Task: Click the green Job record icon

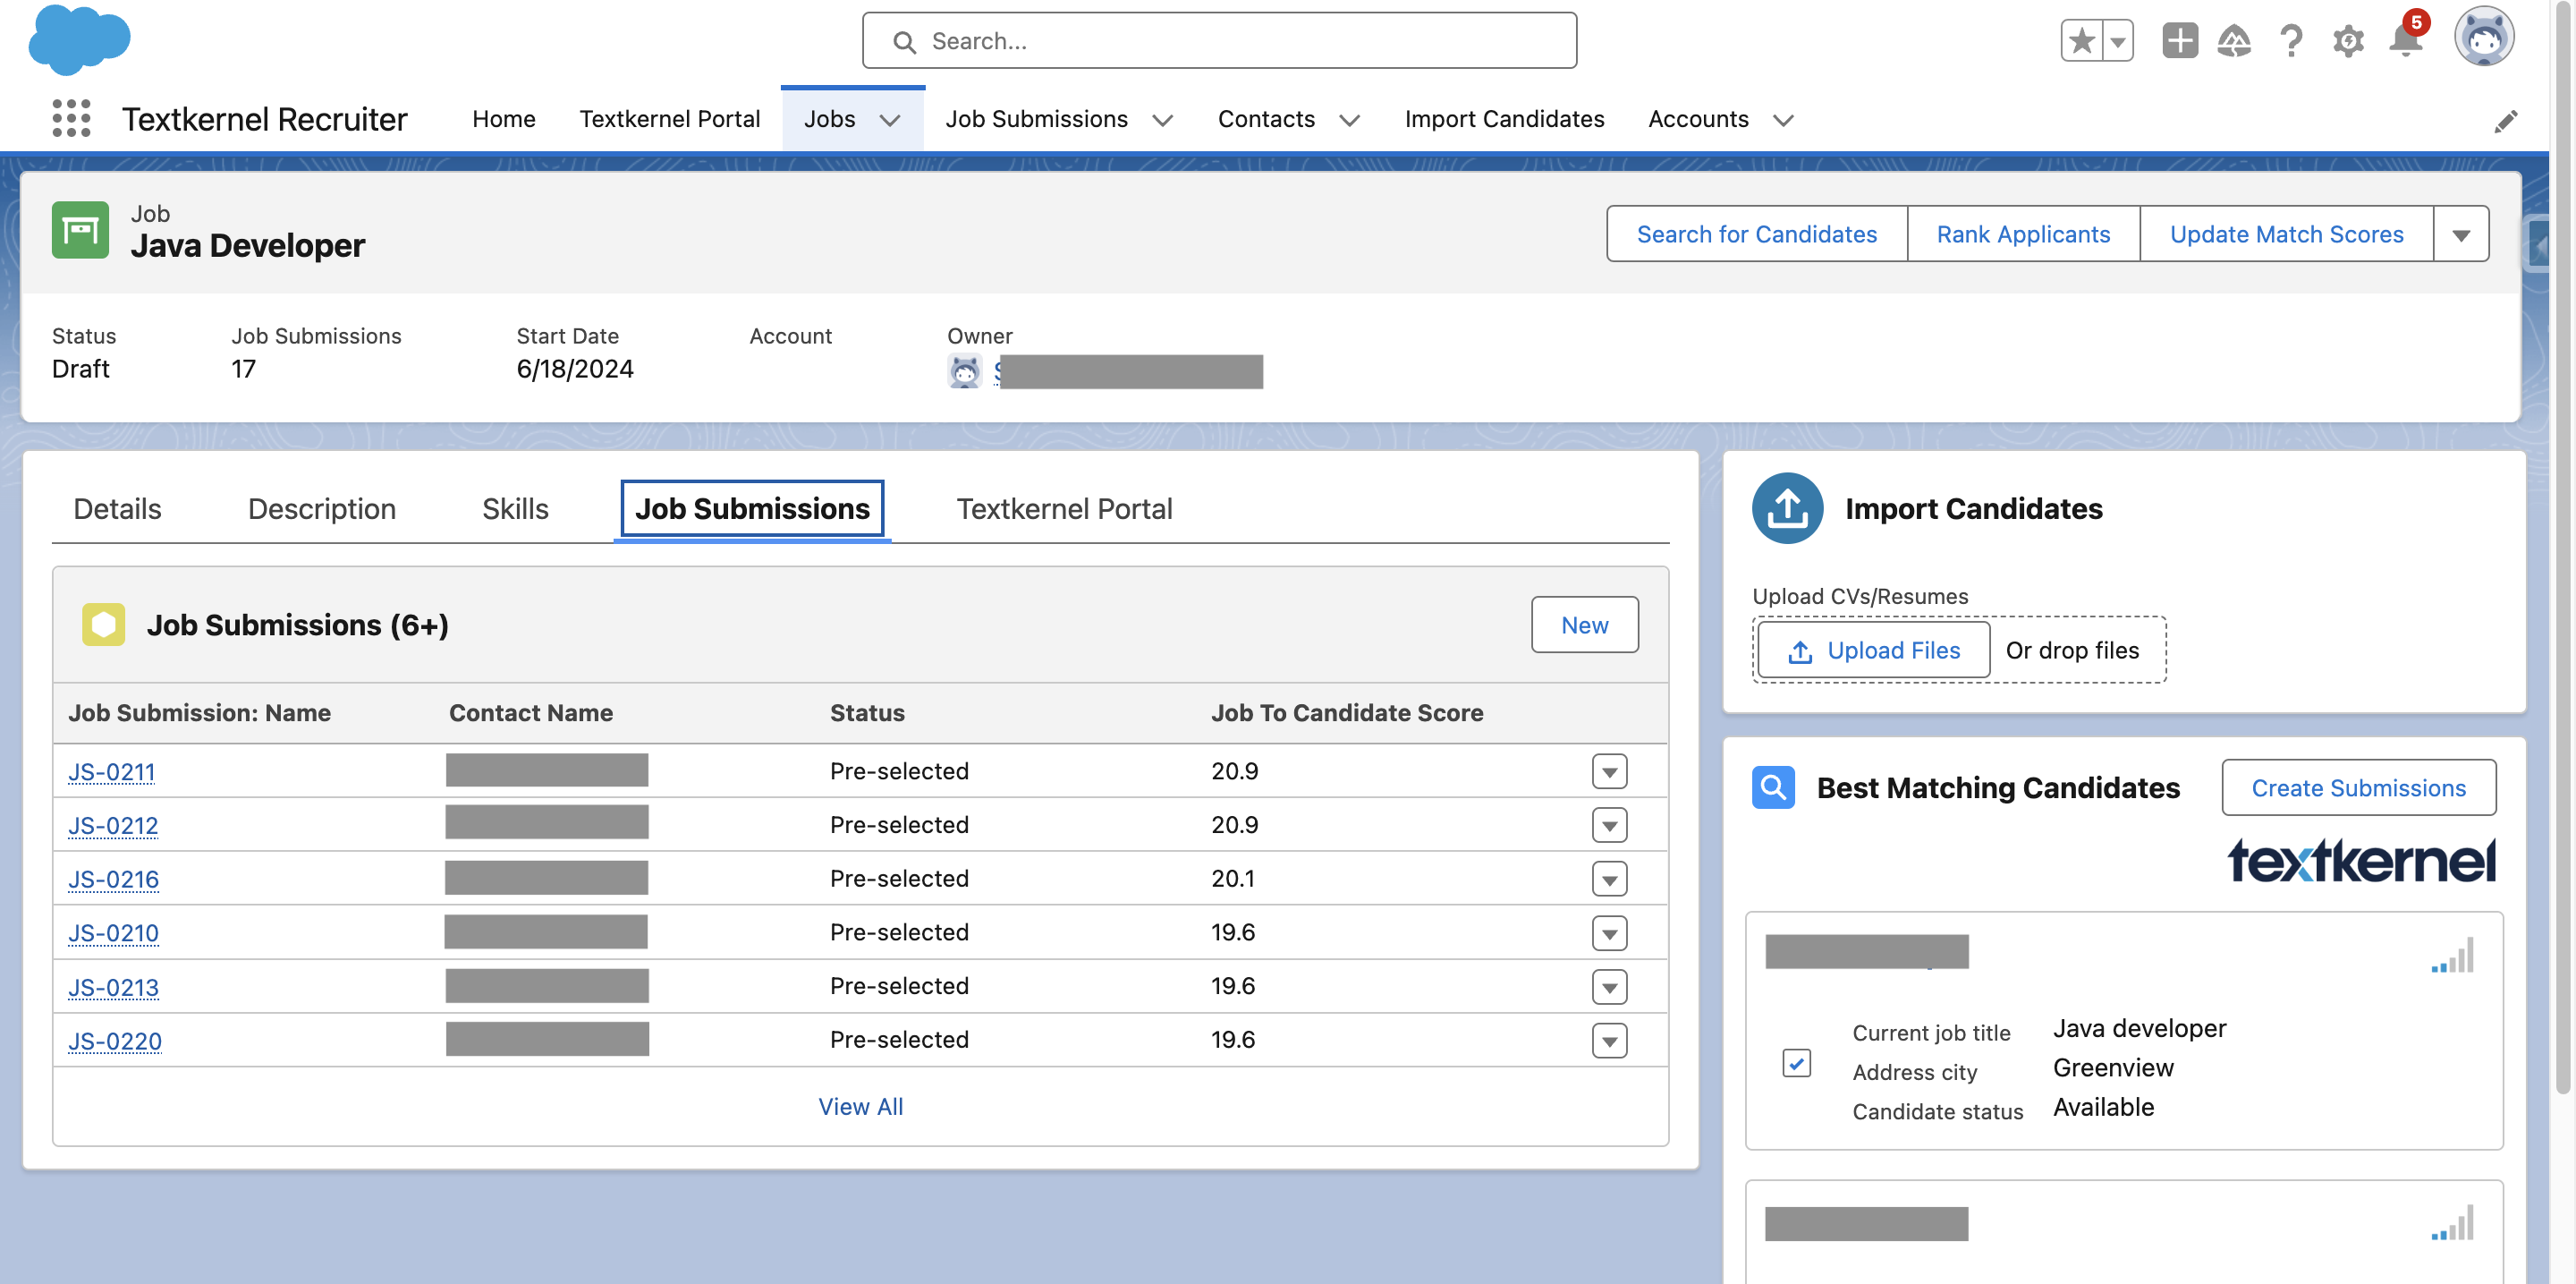Action: tap(80, 231)
